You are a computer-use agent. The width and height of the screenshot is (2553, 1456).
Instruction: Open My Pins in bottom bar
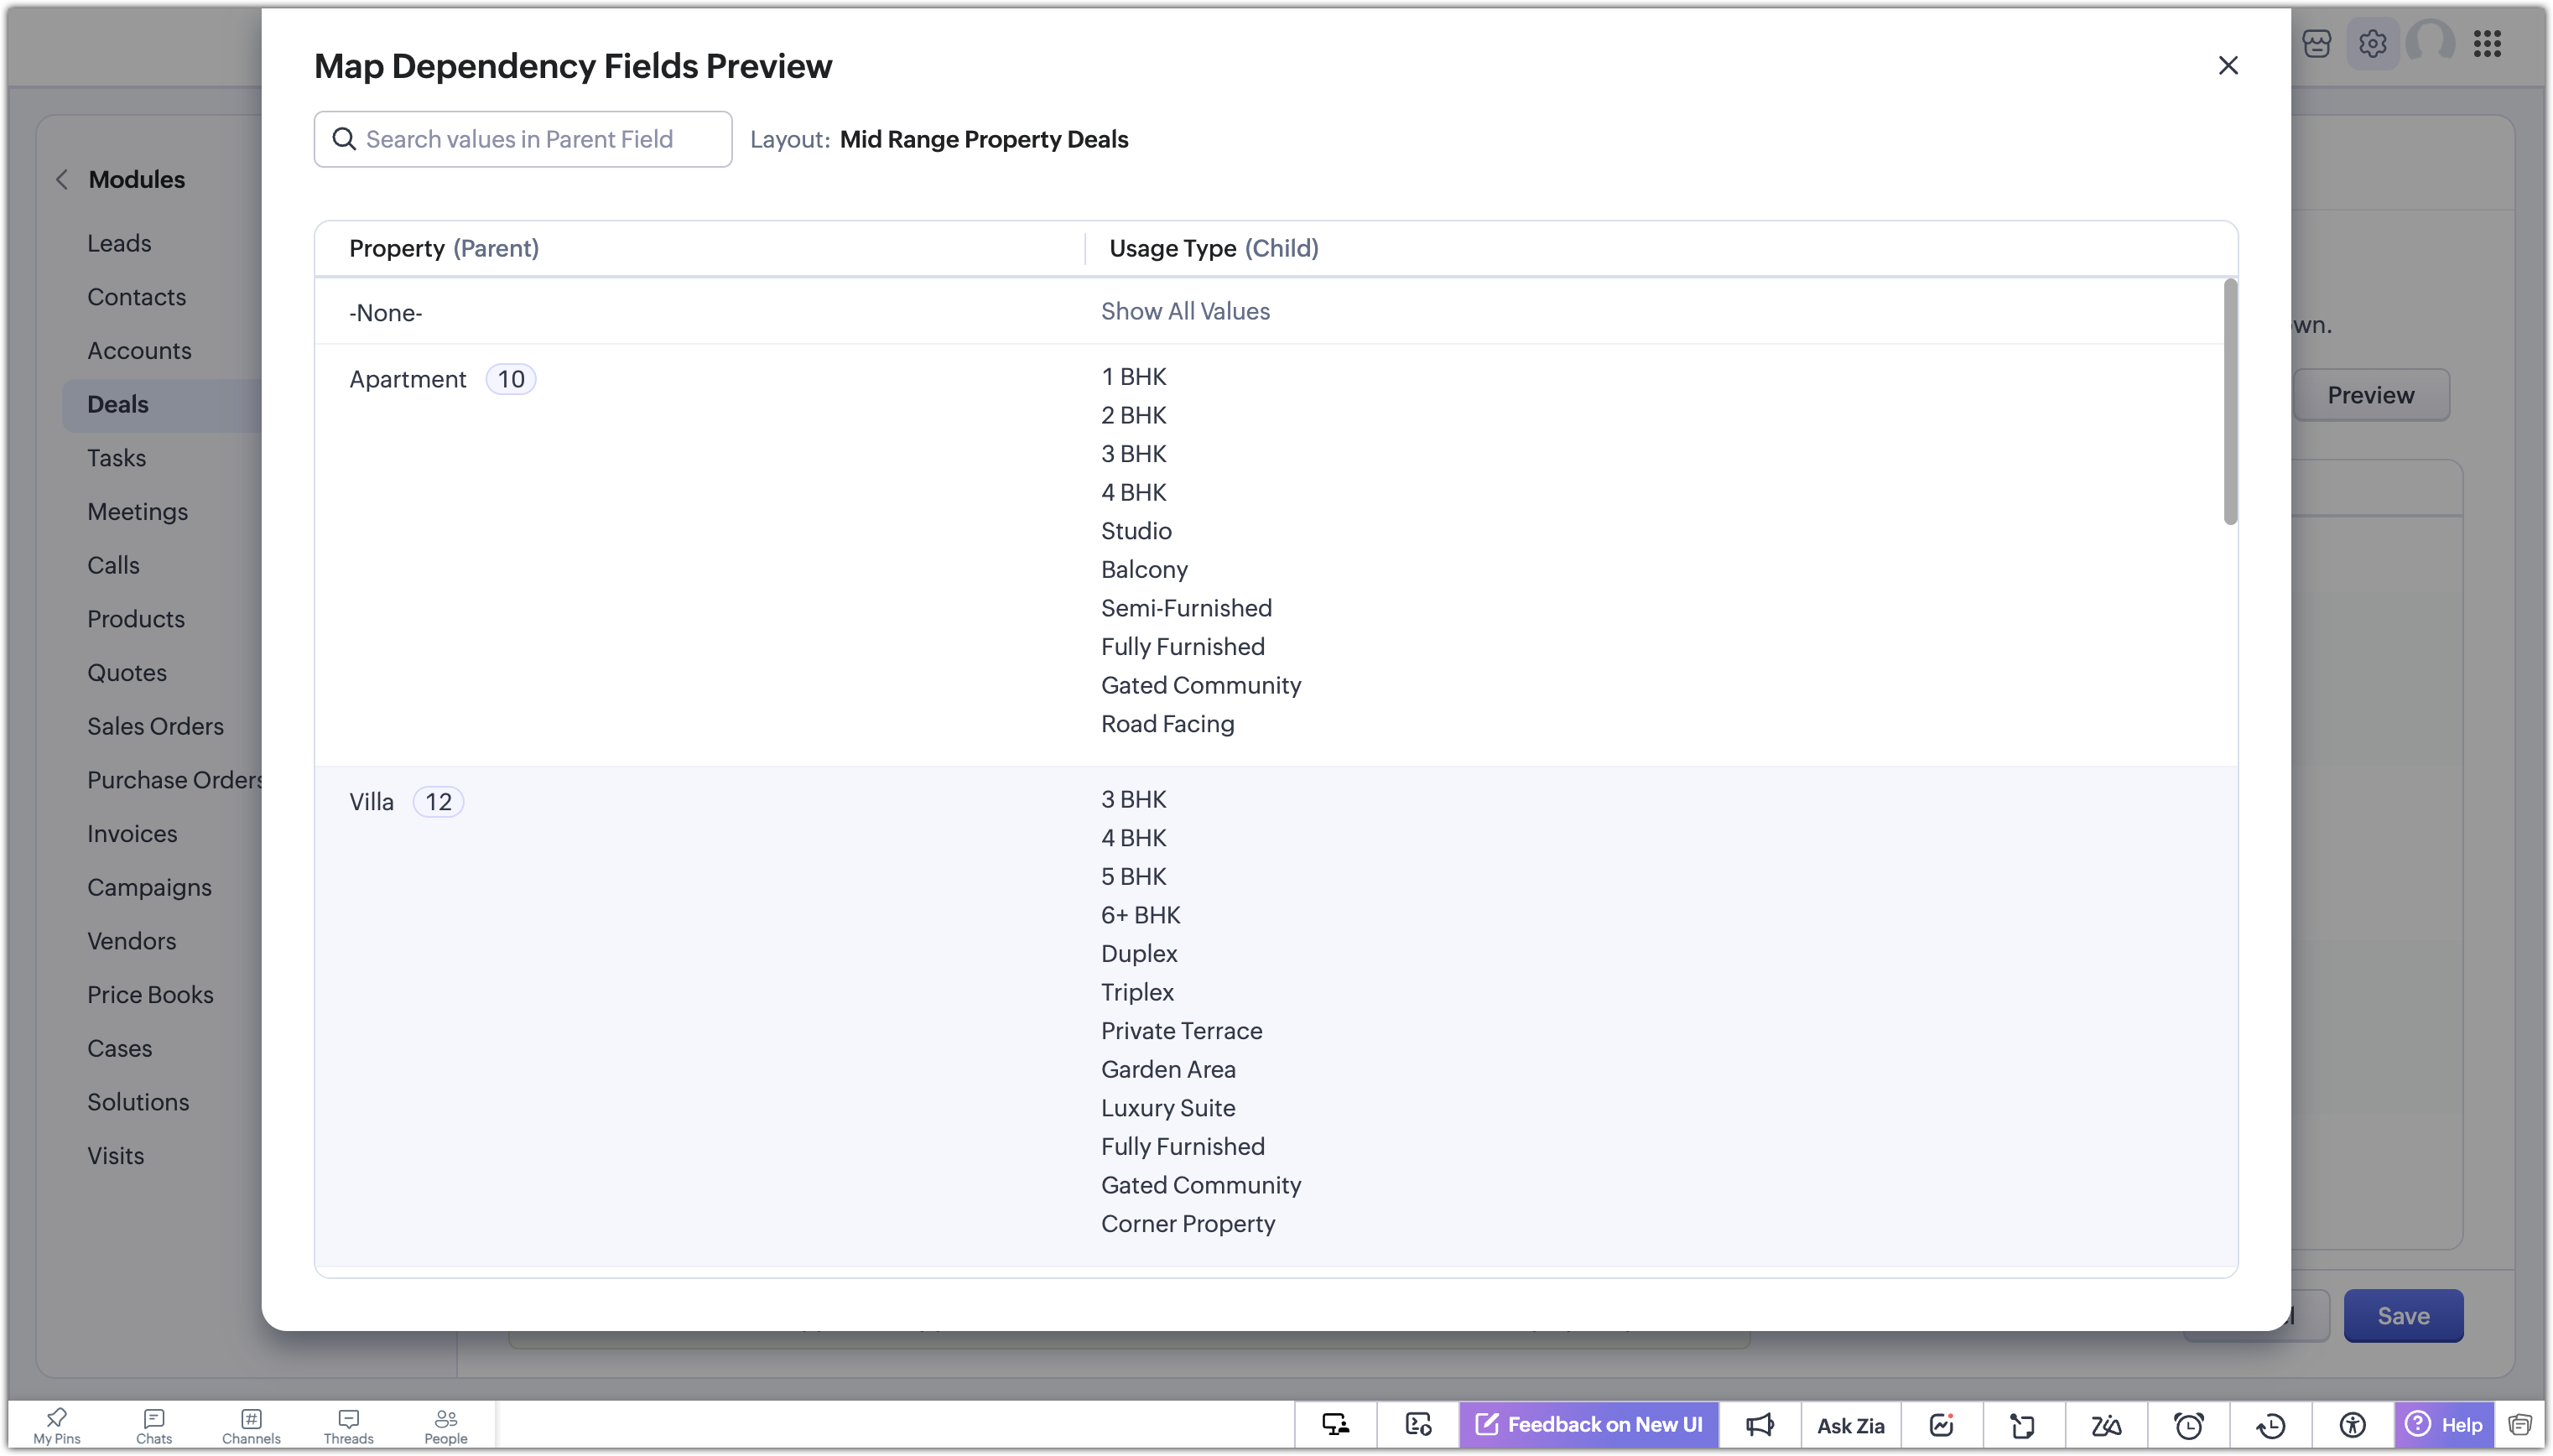[57, 1426]
